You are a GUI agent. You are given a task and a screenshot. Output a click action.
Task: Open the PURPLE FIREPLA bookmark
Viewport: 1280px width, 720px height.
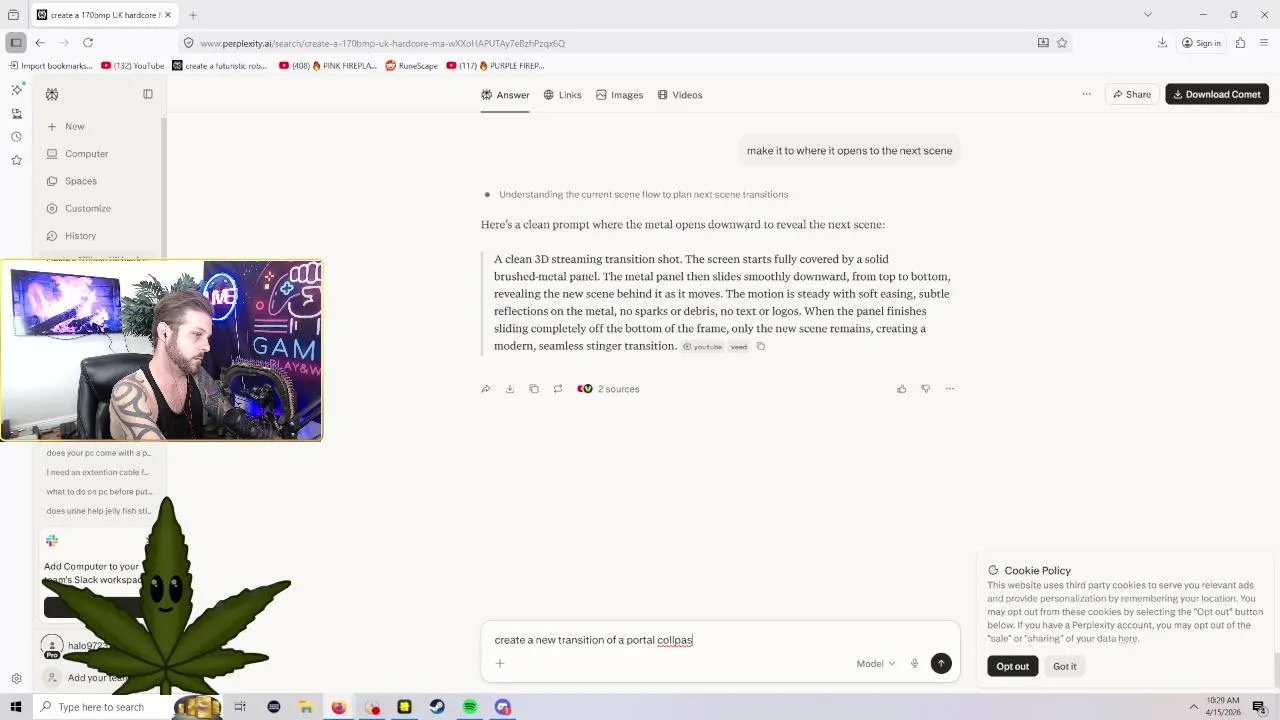click(495, 66)
